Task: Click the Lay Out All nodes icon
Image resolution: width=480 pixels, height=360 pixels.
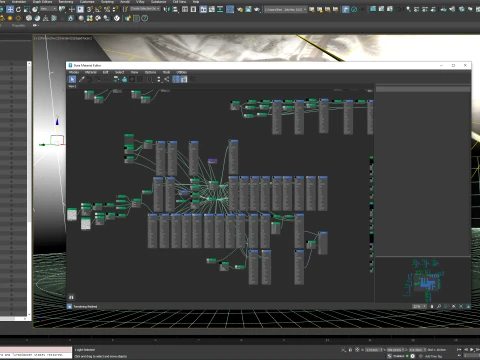Action: pyautogui.click(x=159, y=79)
